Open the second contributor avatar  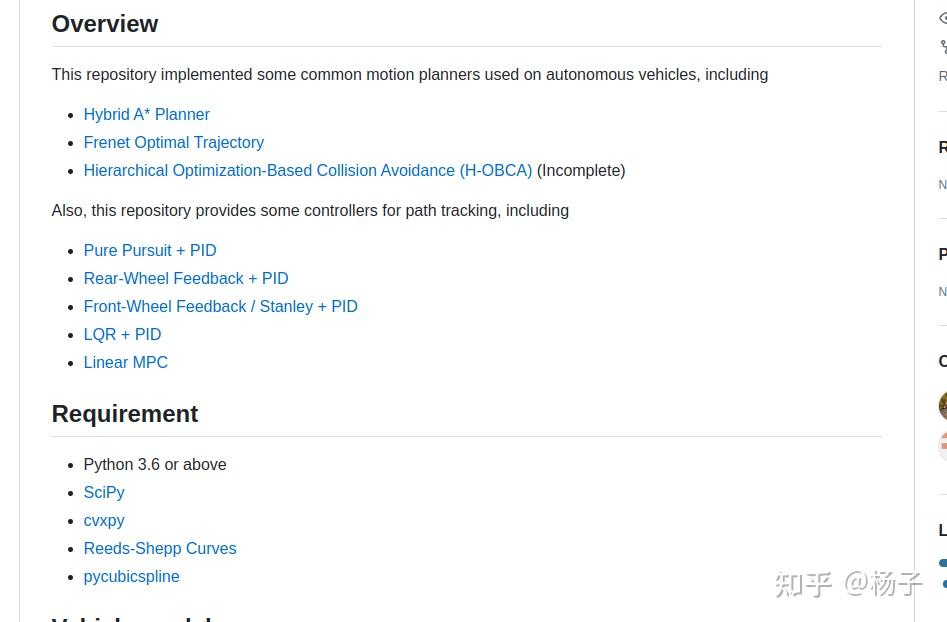(942, 445)
